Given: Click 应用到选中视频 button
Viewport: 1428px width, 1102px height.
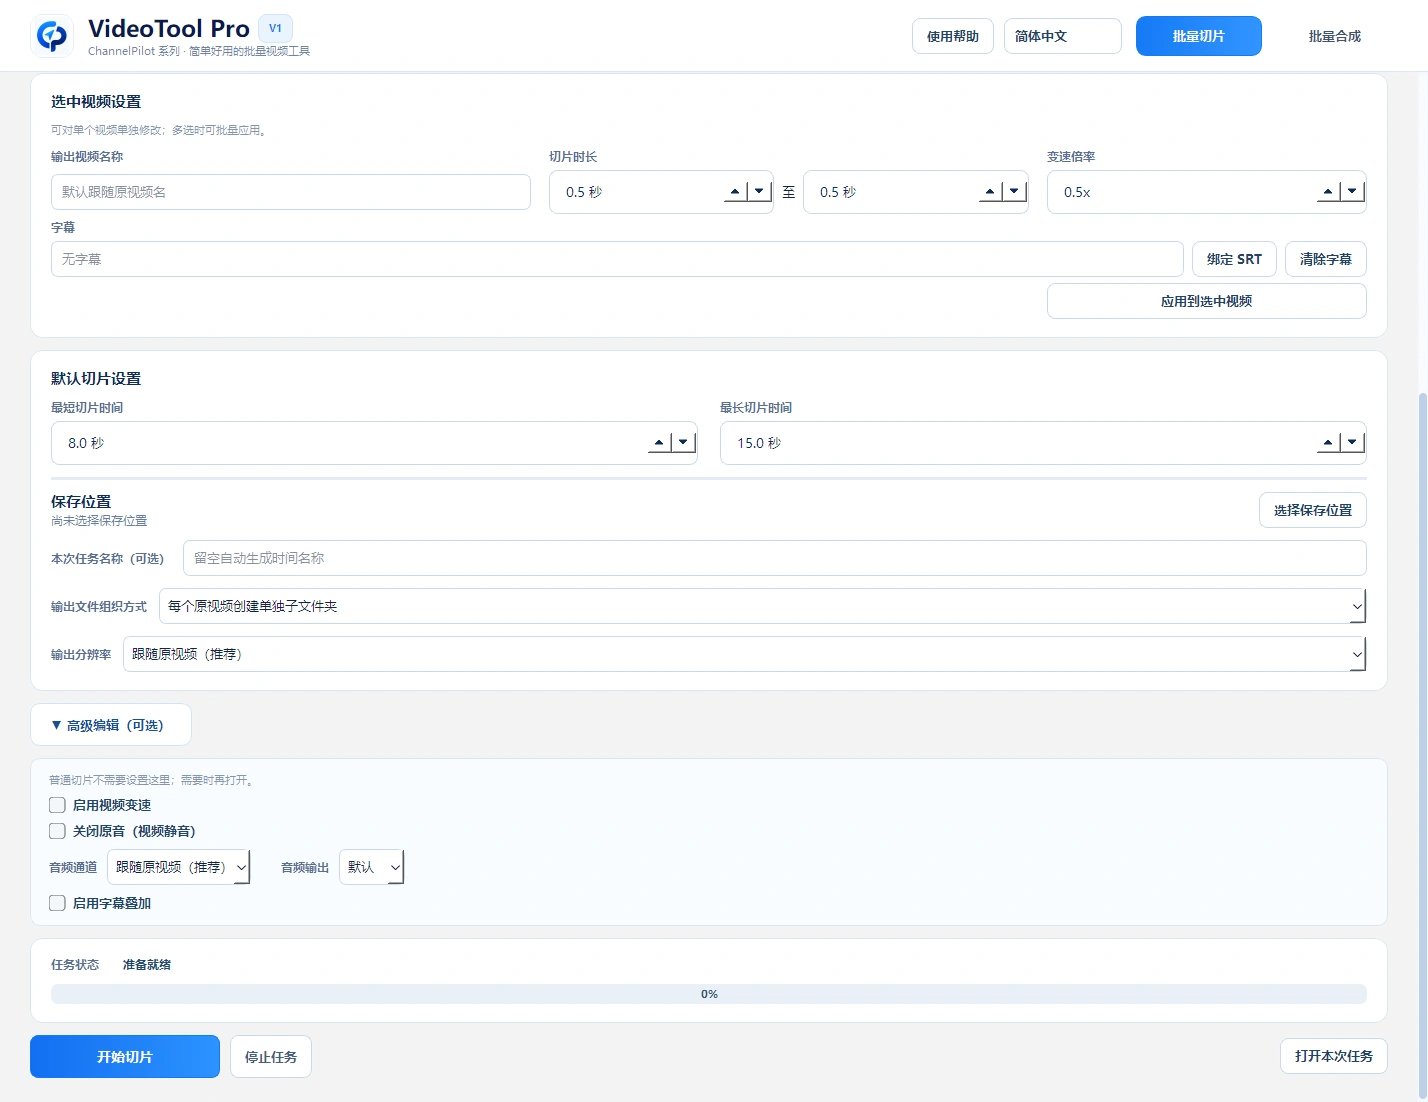Looking at the screenshot, I should pyautogui.click(x=1206, y=301).
